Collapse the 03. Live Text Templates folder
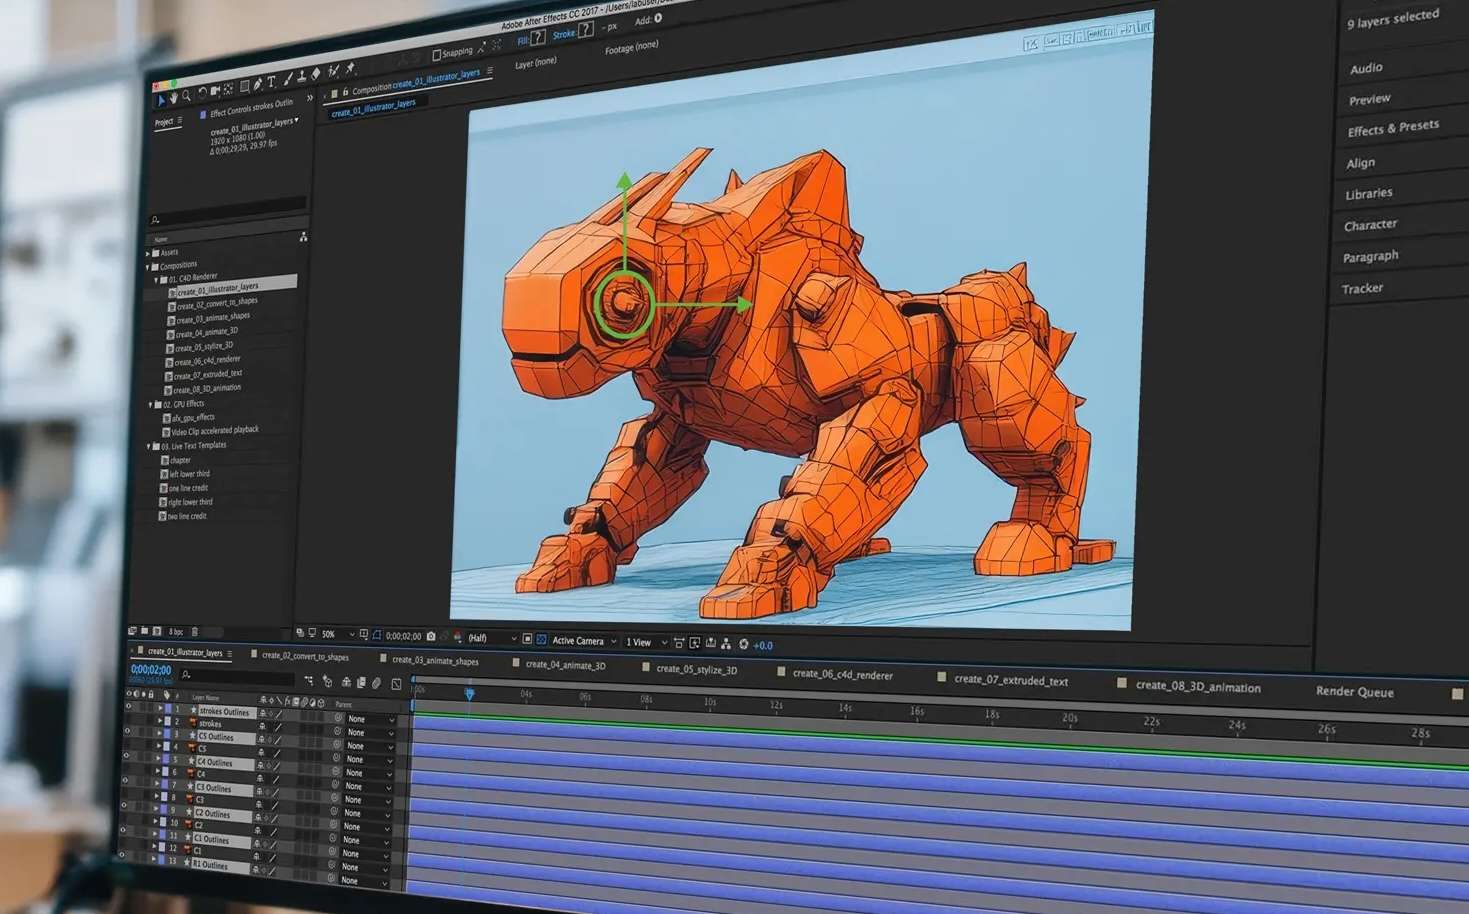This screenshot has width=1469, height=914. pos(148,446)
